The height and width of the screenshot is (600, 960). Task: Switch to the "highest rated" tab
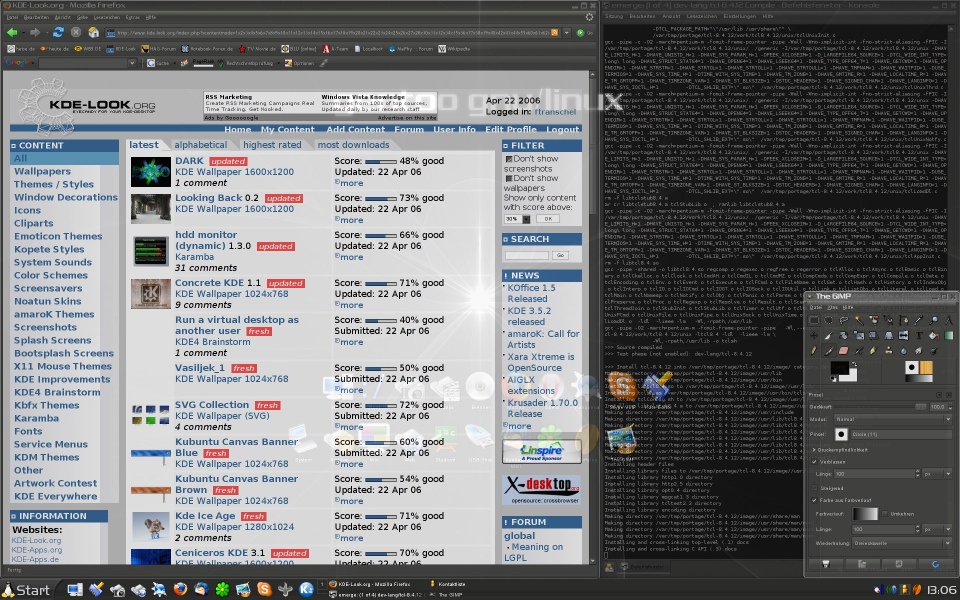[272, 145]
